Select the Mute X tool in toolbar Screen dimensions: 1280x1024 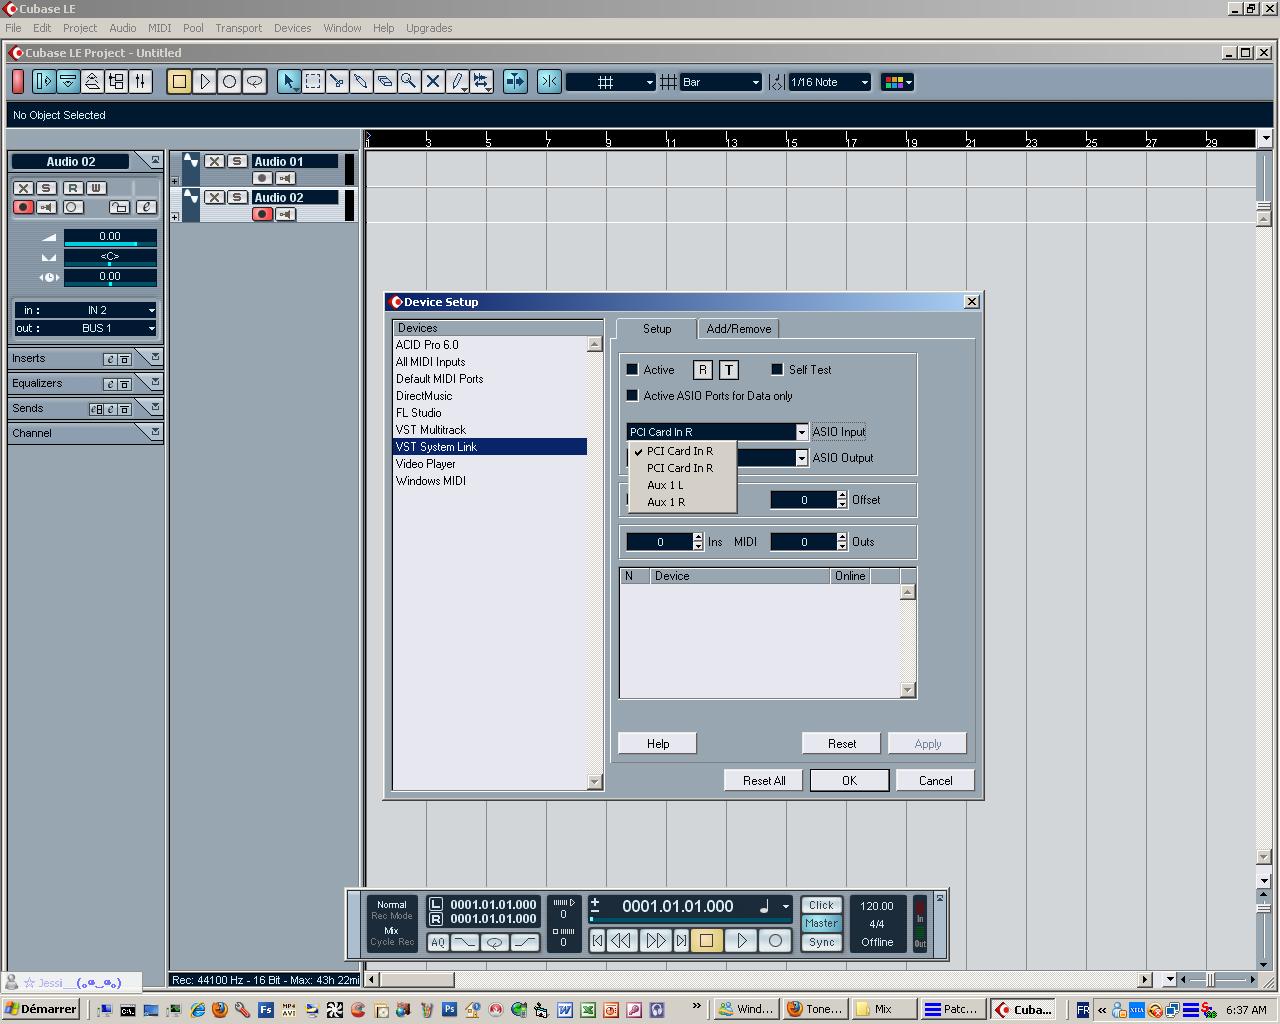point(433,82)
